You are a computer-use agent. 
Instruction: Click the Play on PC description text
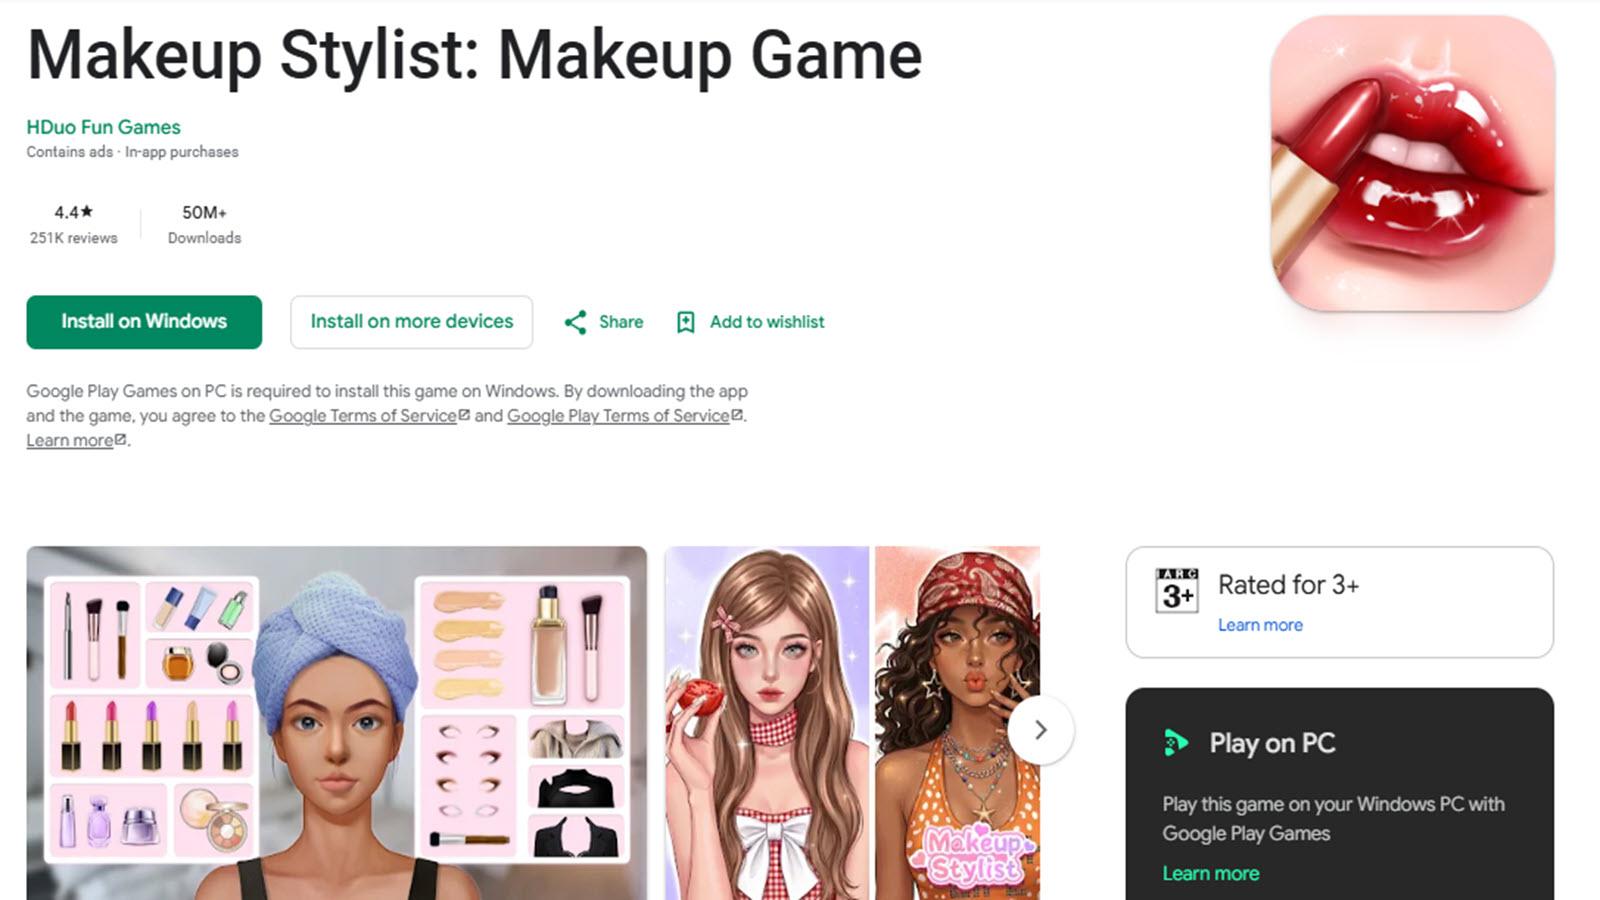click(1333, 818)
